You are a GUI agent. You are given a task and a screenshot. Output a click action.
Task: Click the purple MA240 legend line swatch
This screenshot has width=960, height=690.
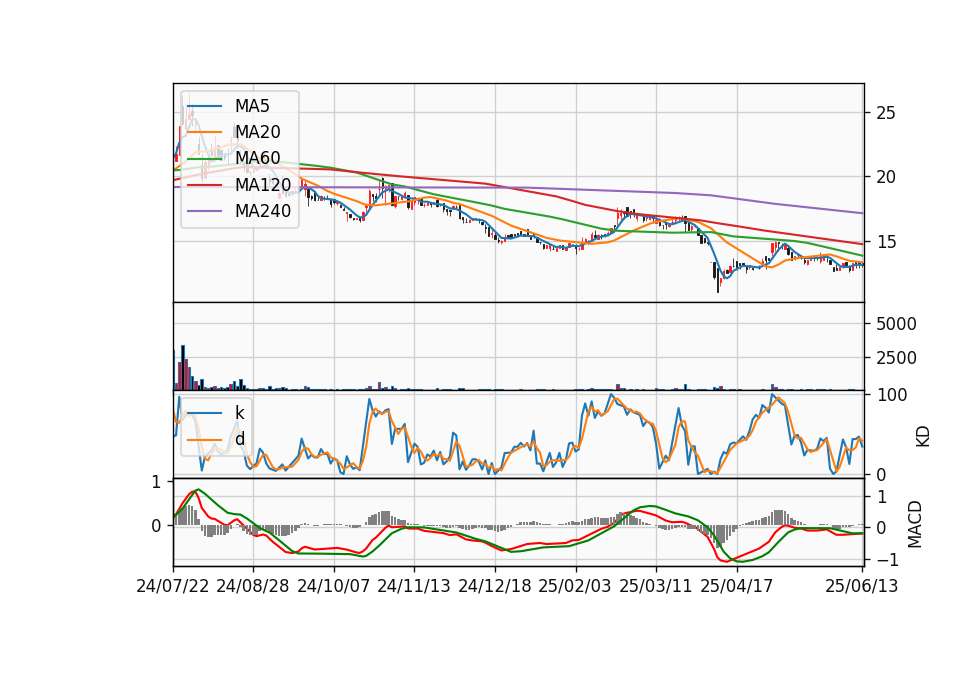pyautogui.click(x=204, y=212)
